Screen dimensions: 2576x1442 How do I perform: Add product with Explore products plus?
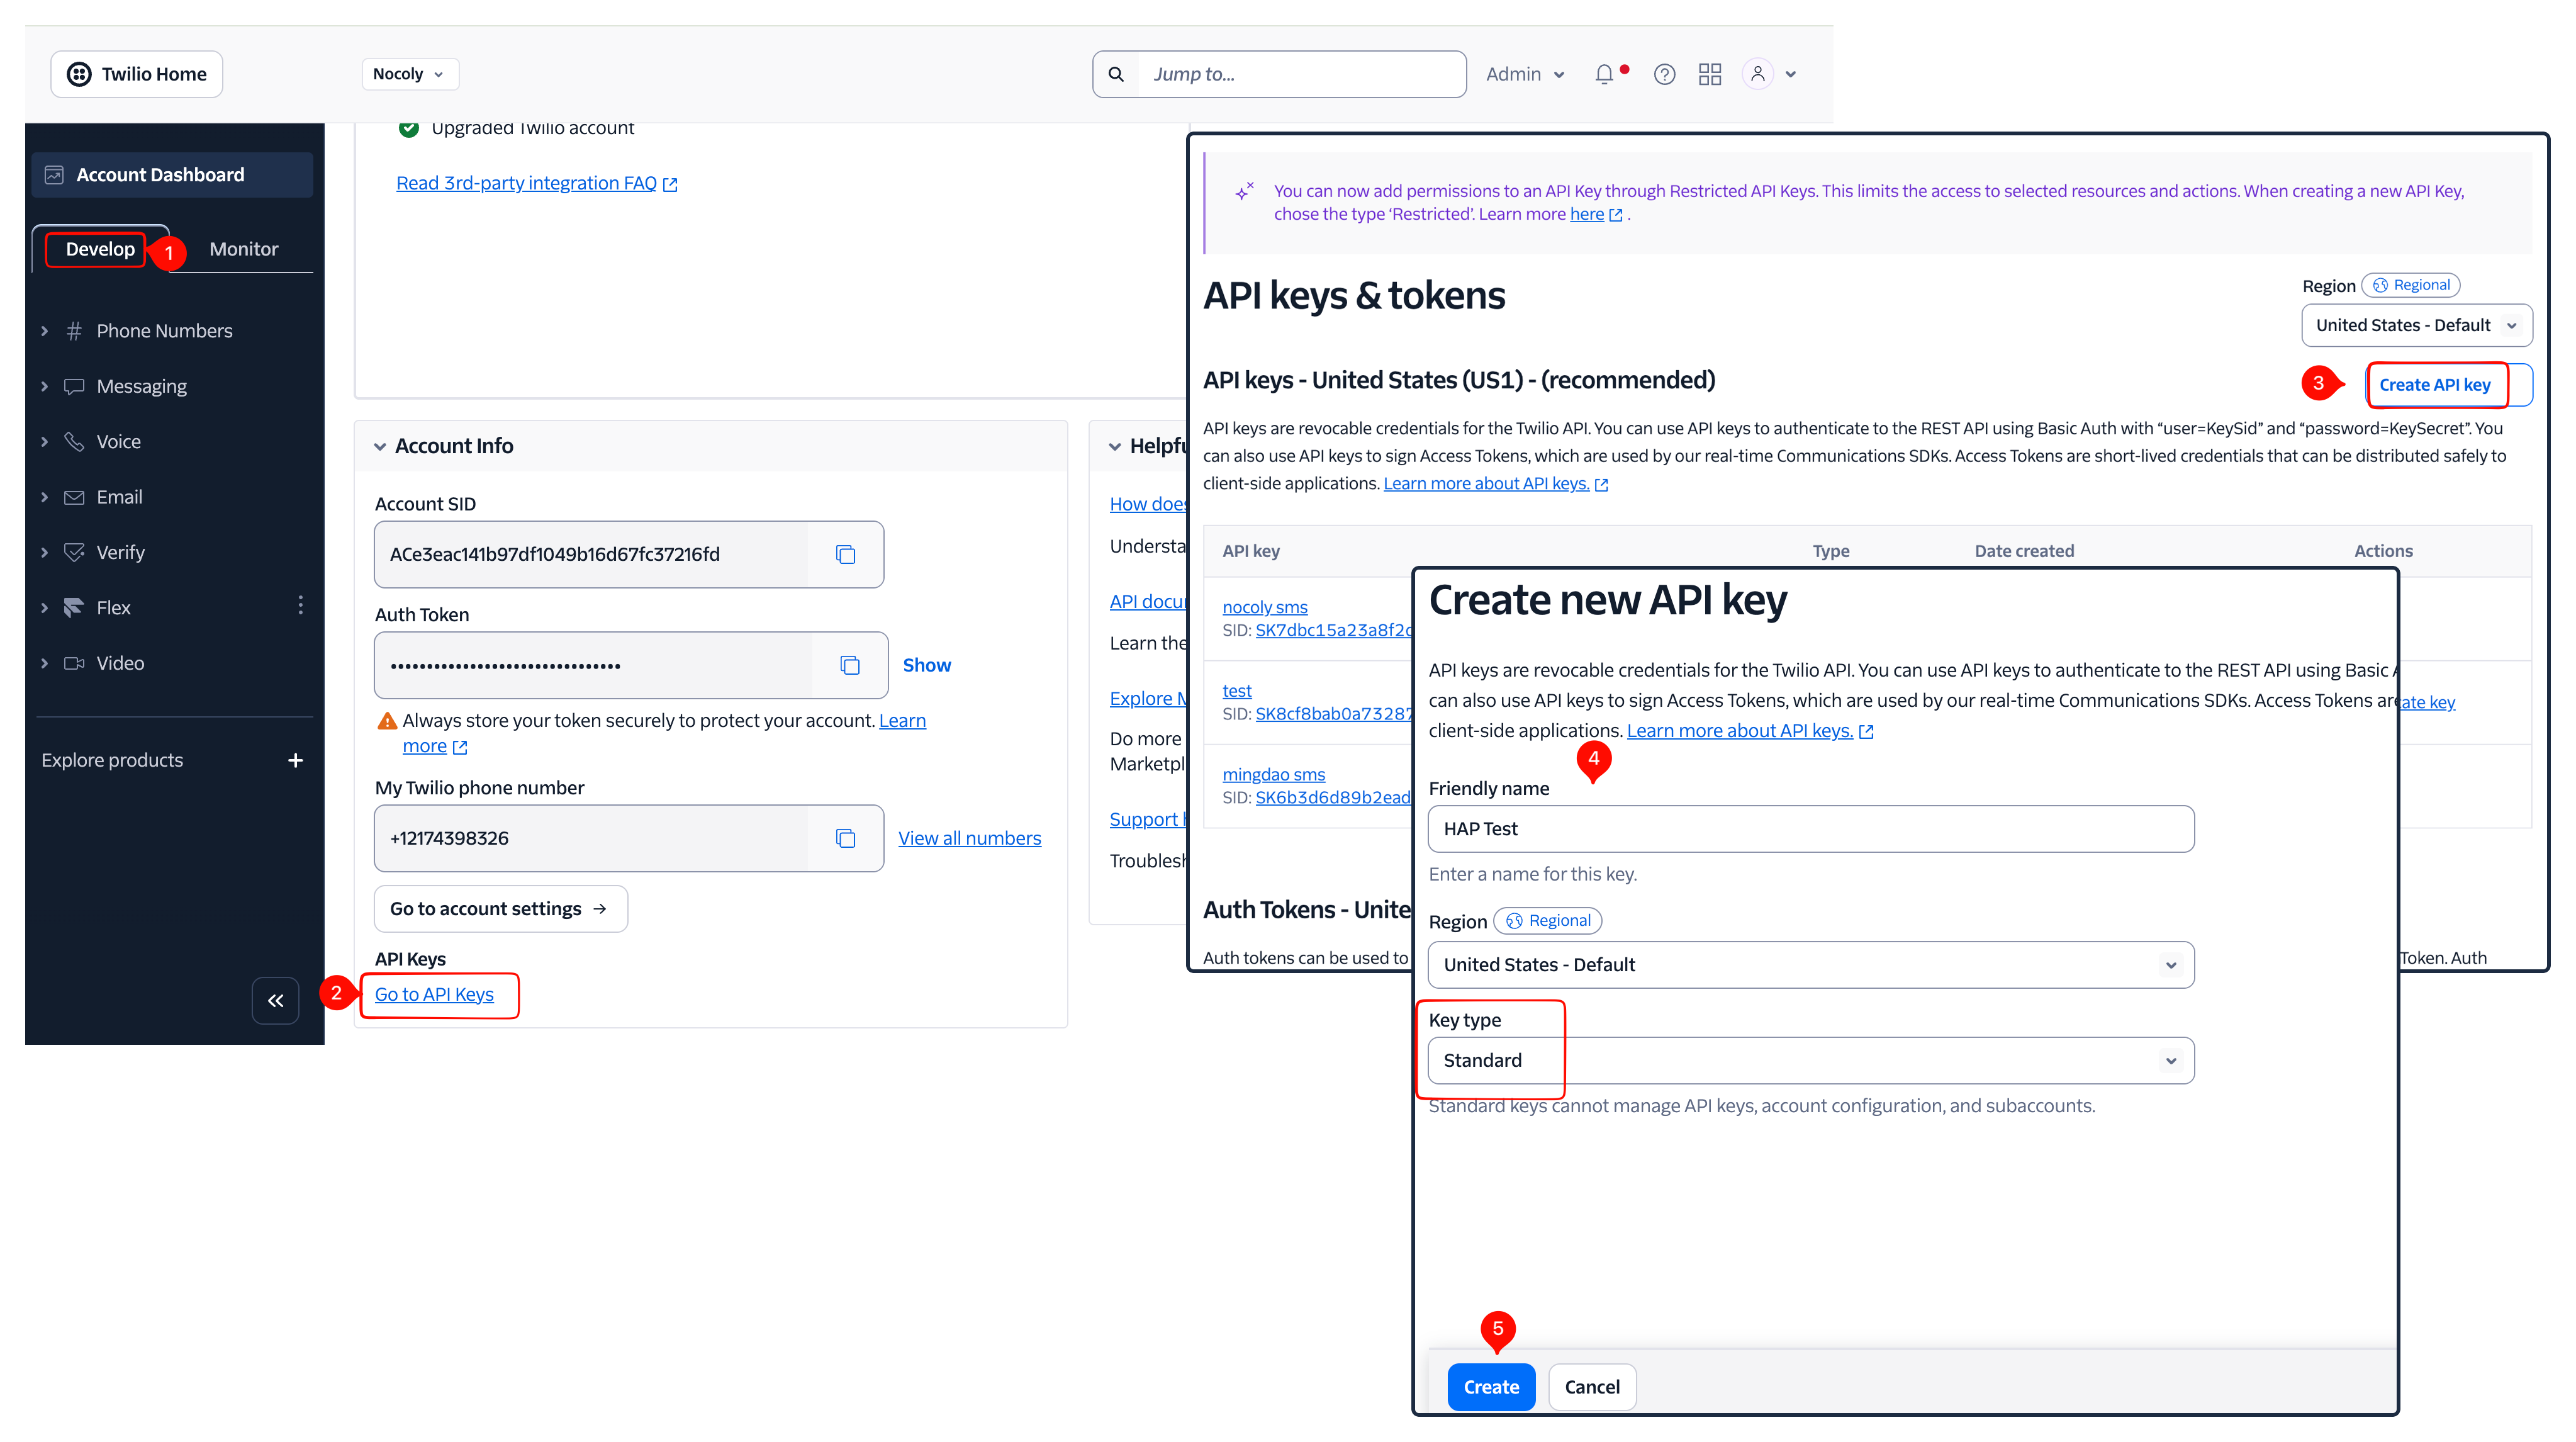pos(295,760)
